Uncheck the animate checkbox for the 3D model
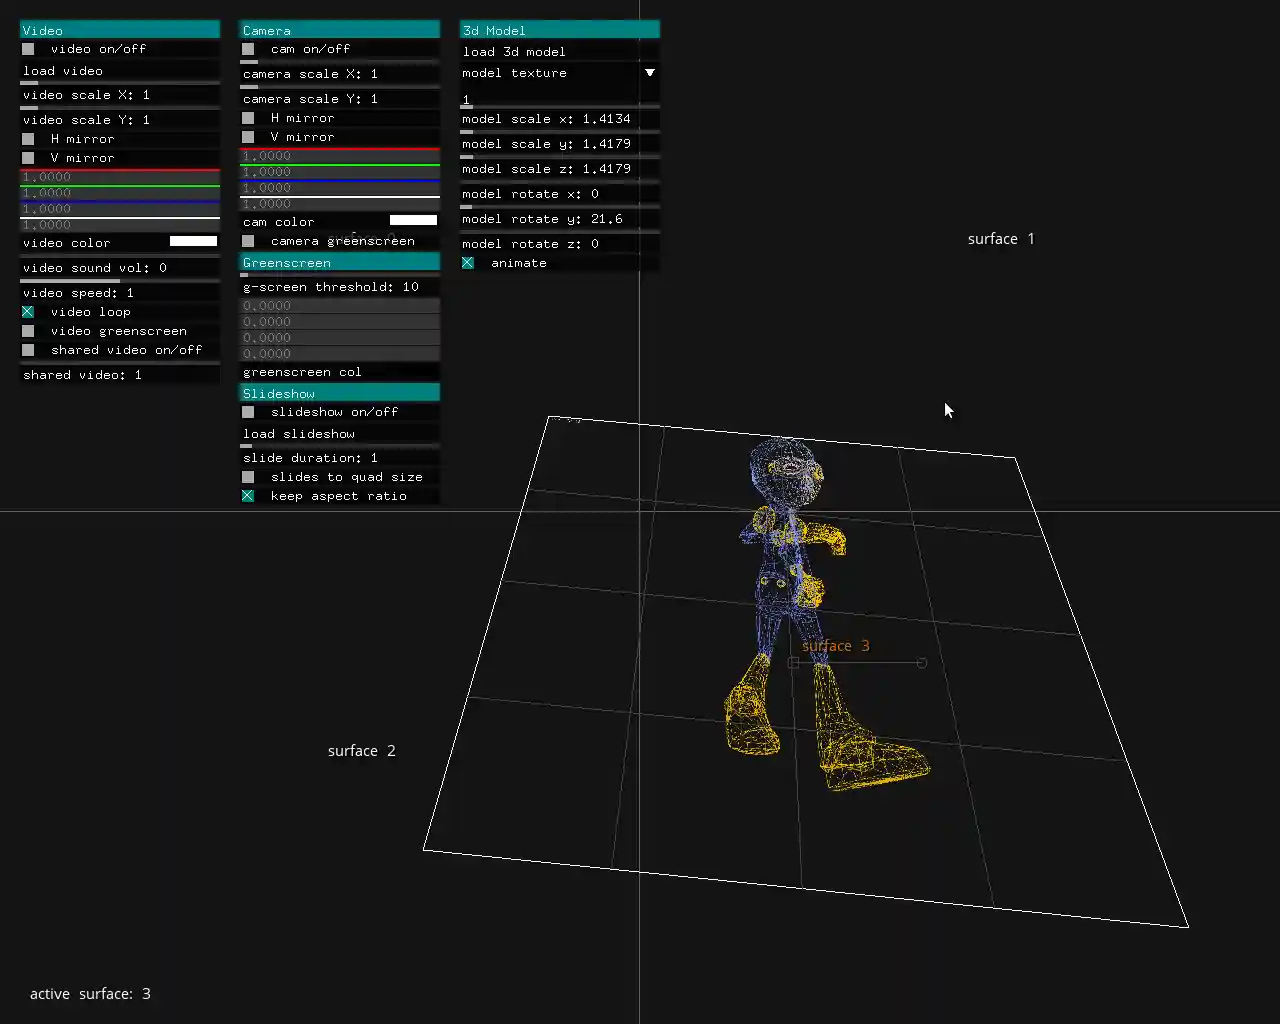This screenshot has height=1024, width=1280. pos(468,263)
